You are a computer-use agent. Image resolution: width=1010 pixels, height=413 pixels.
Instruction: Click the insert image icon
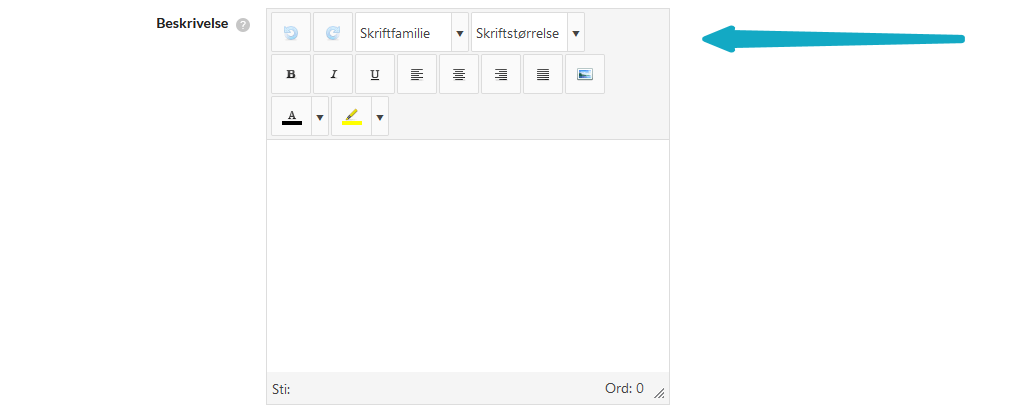coord(585,74)
